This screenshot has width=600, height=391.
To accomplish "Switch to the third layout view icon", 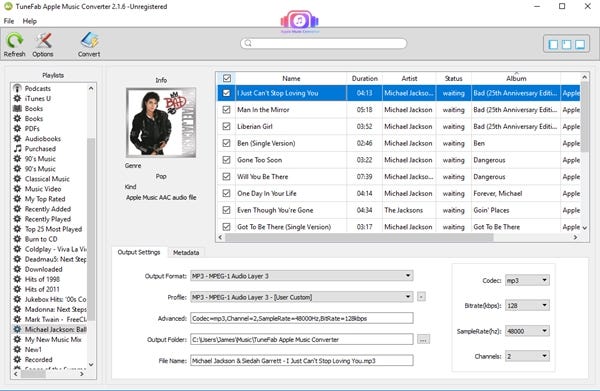I will tap(580, 45).
